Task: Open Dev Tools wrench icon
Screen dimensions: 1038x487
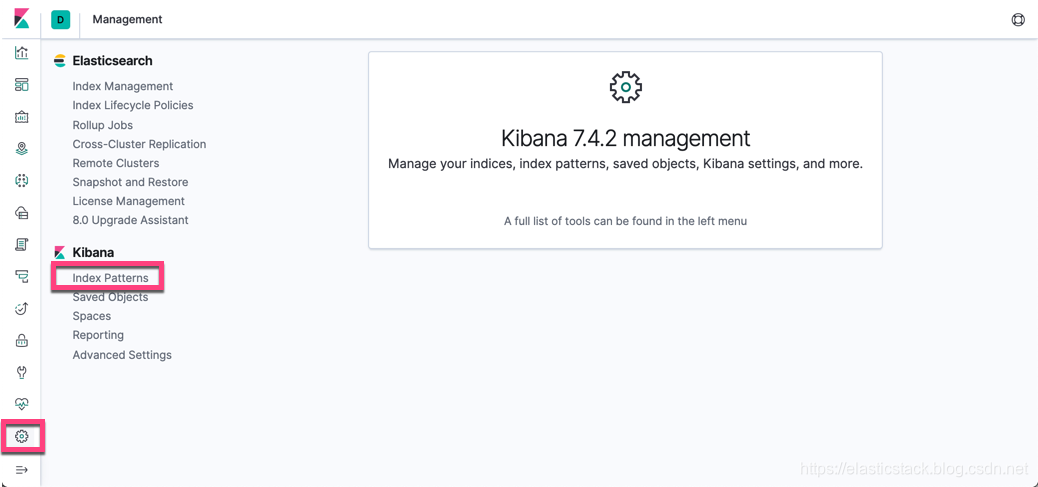Action: coord(22,372)
